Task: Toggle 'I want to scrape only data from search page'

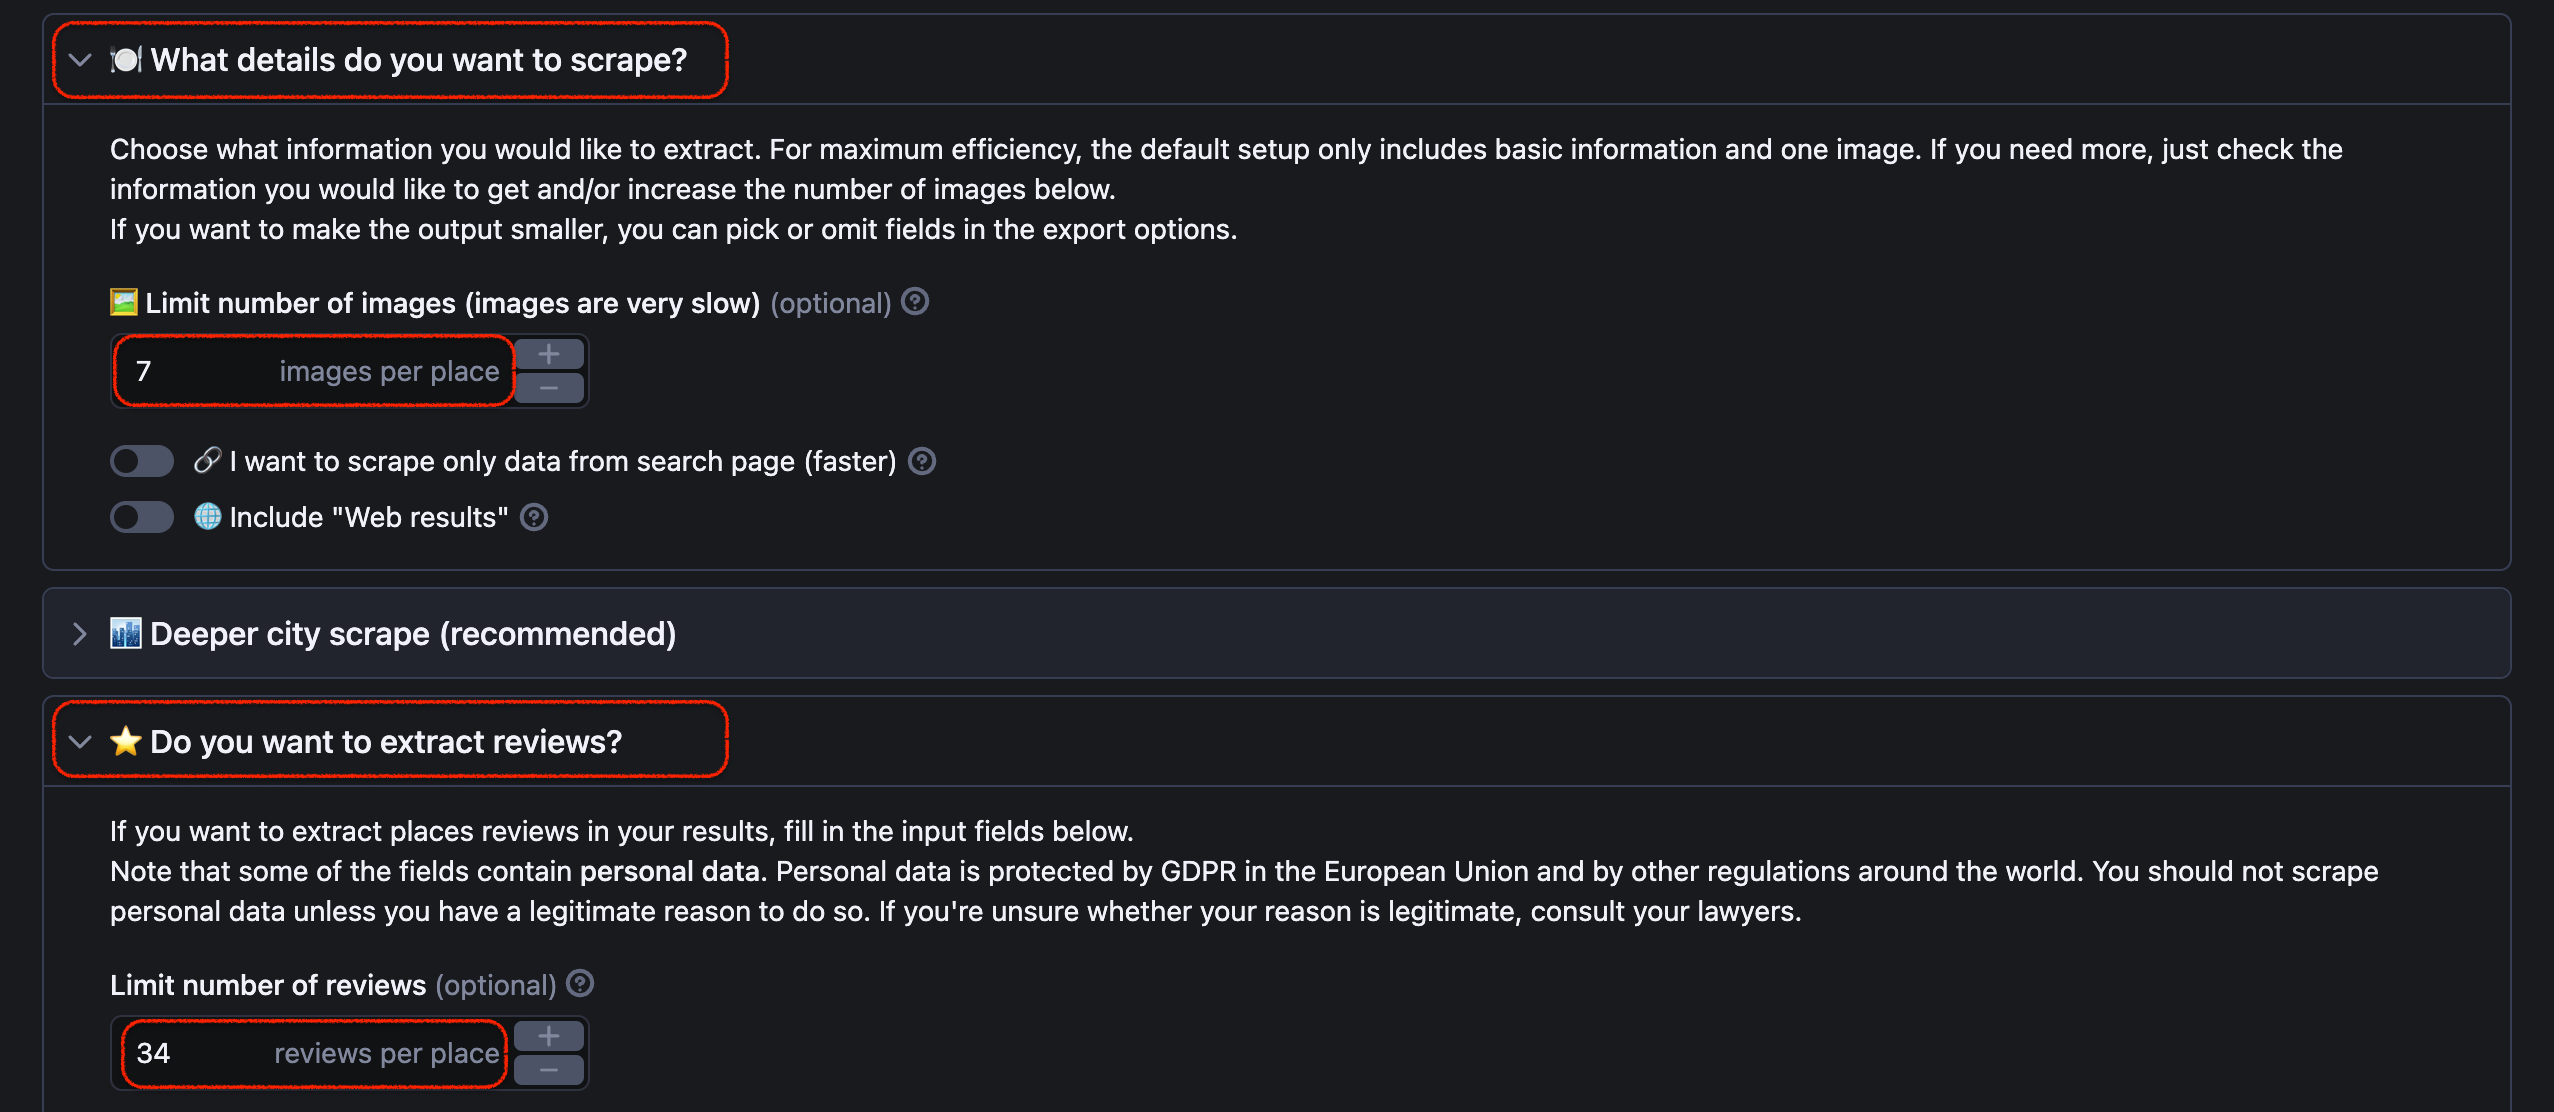Action: [x=142, y=461]
